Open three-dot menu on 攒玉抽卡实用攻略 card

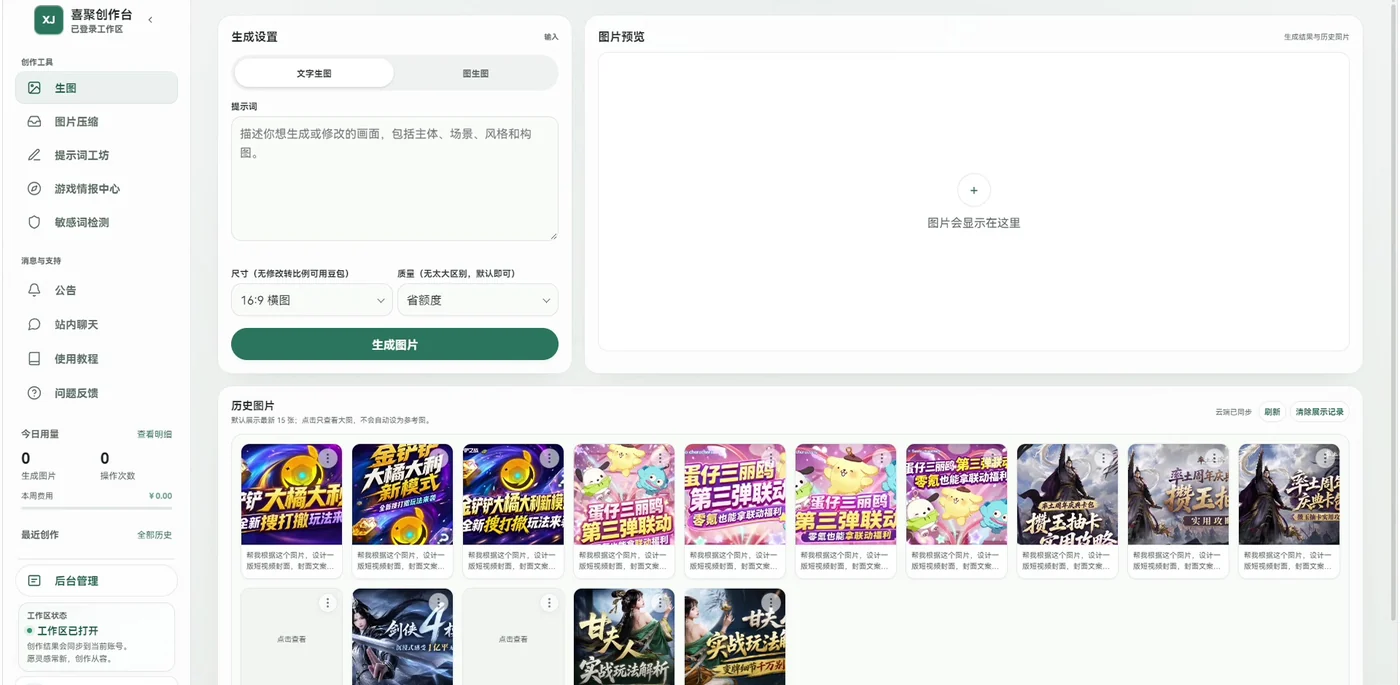(x=1103, y=458)
